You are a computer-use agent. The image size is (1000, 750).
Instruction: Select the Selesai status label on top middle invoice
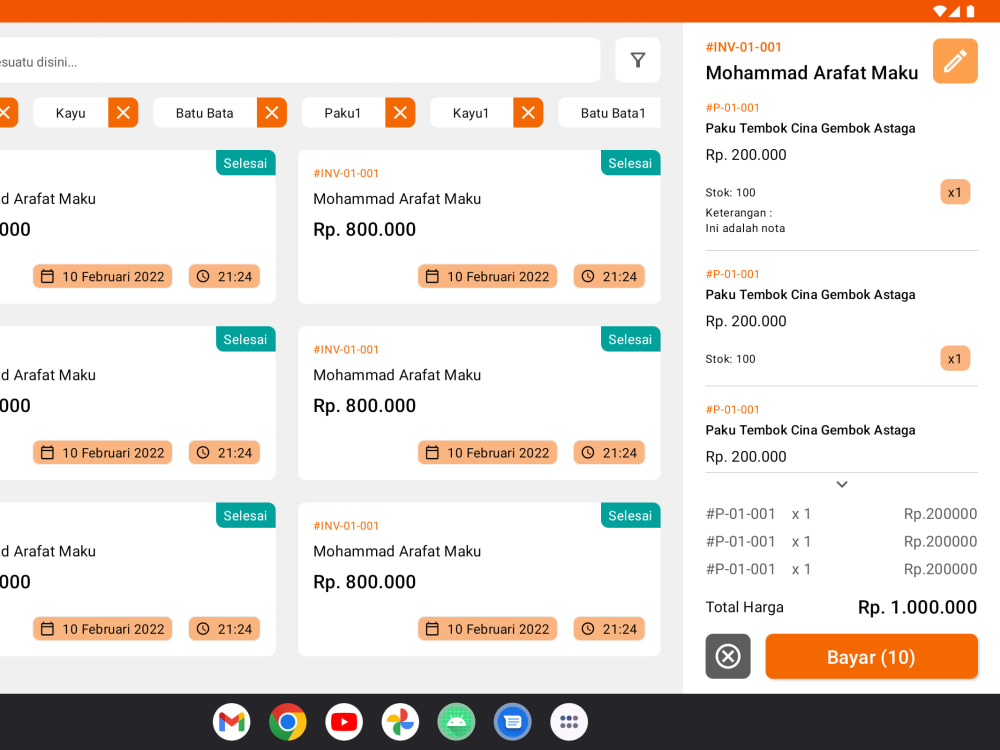point(630,162)
